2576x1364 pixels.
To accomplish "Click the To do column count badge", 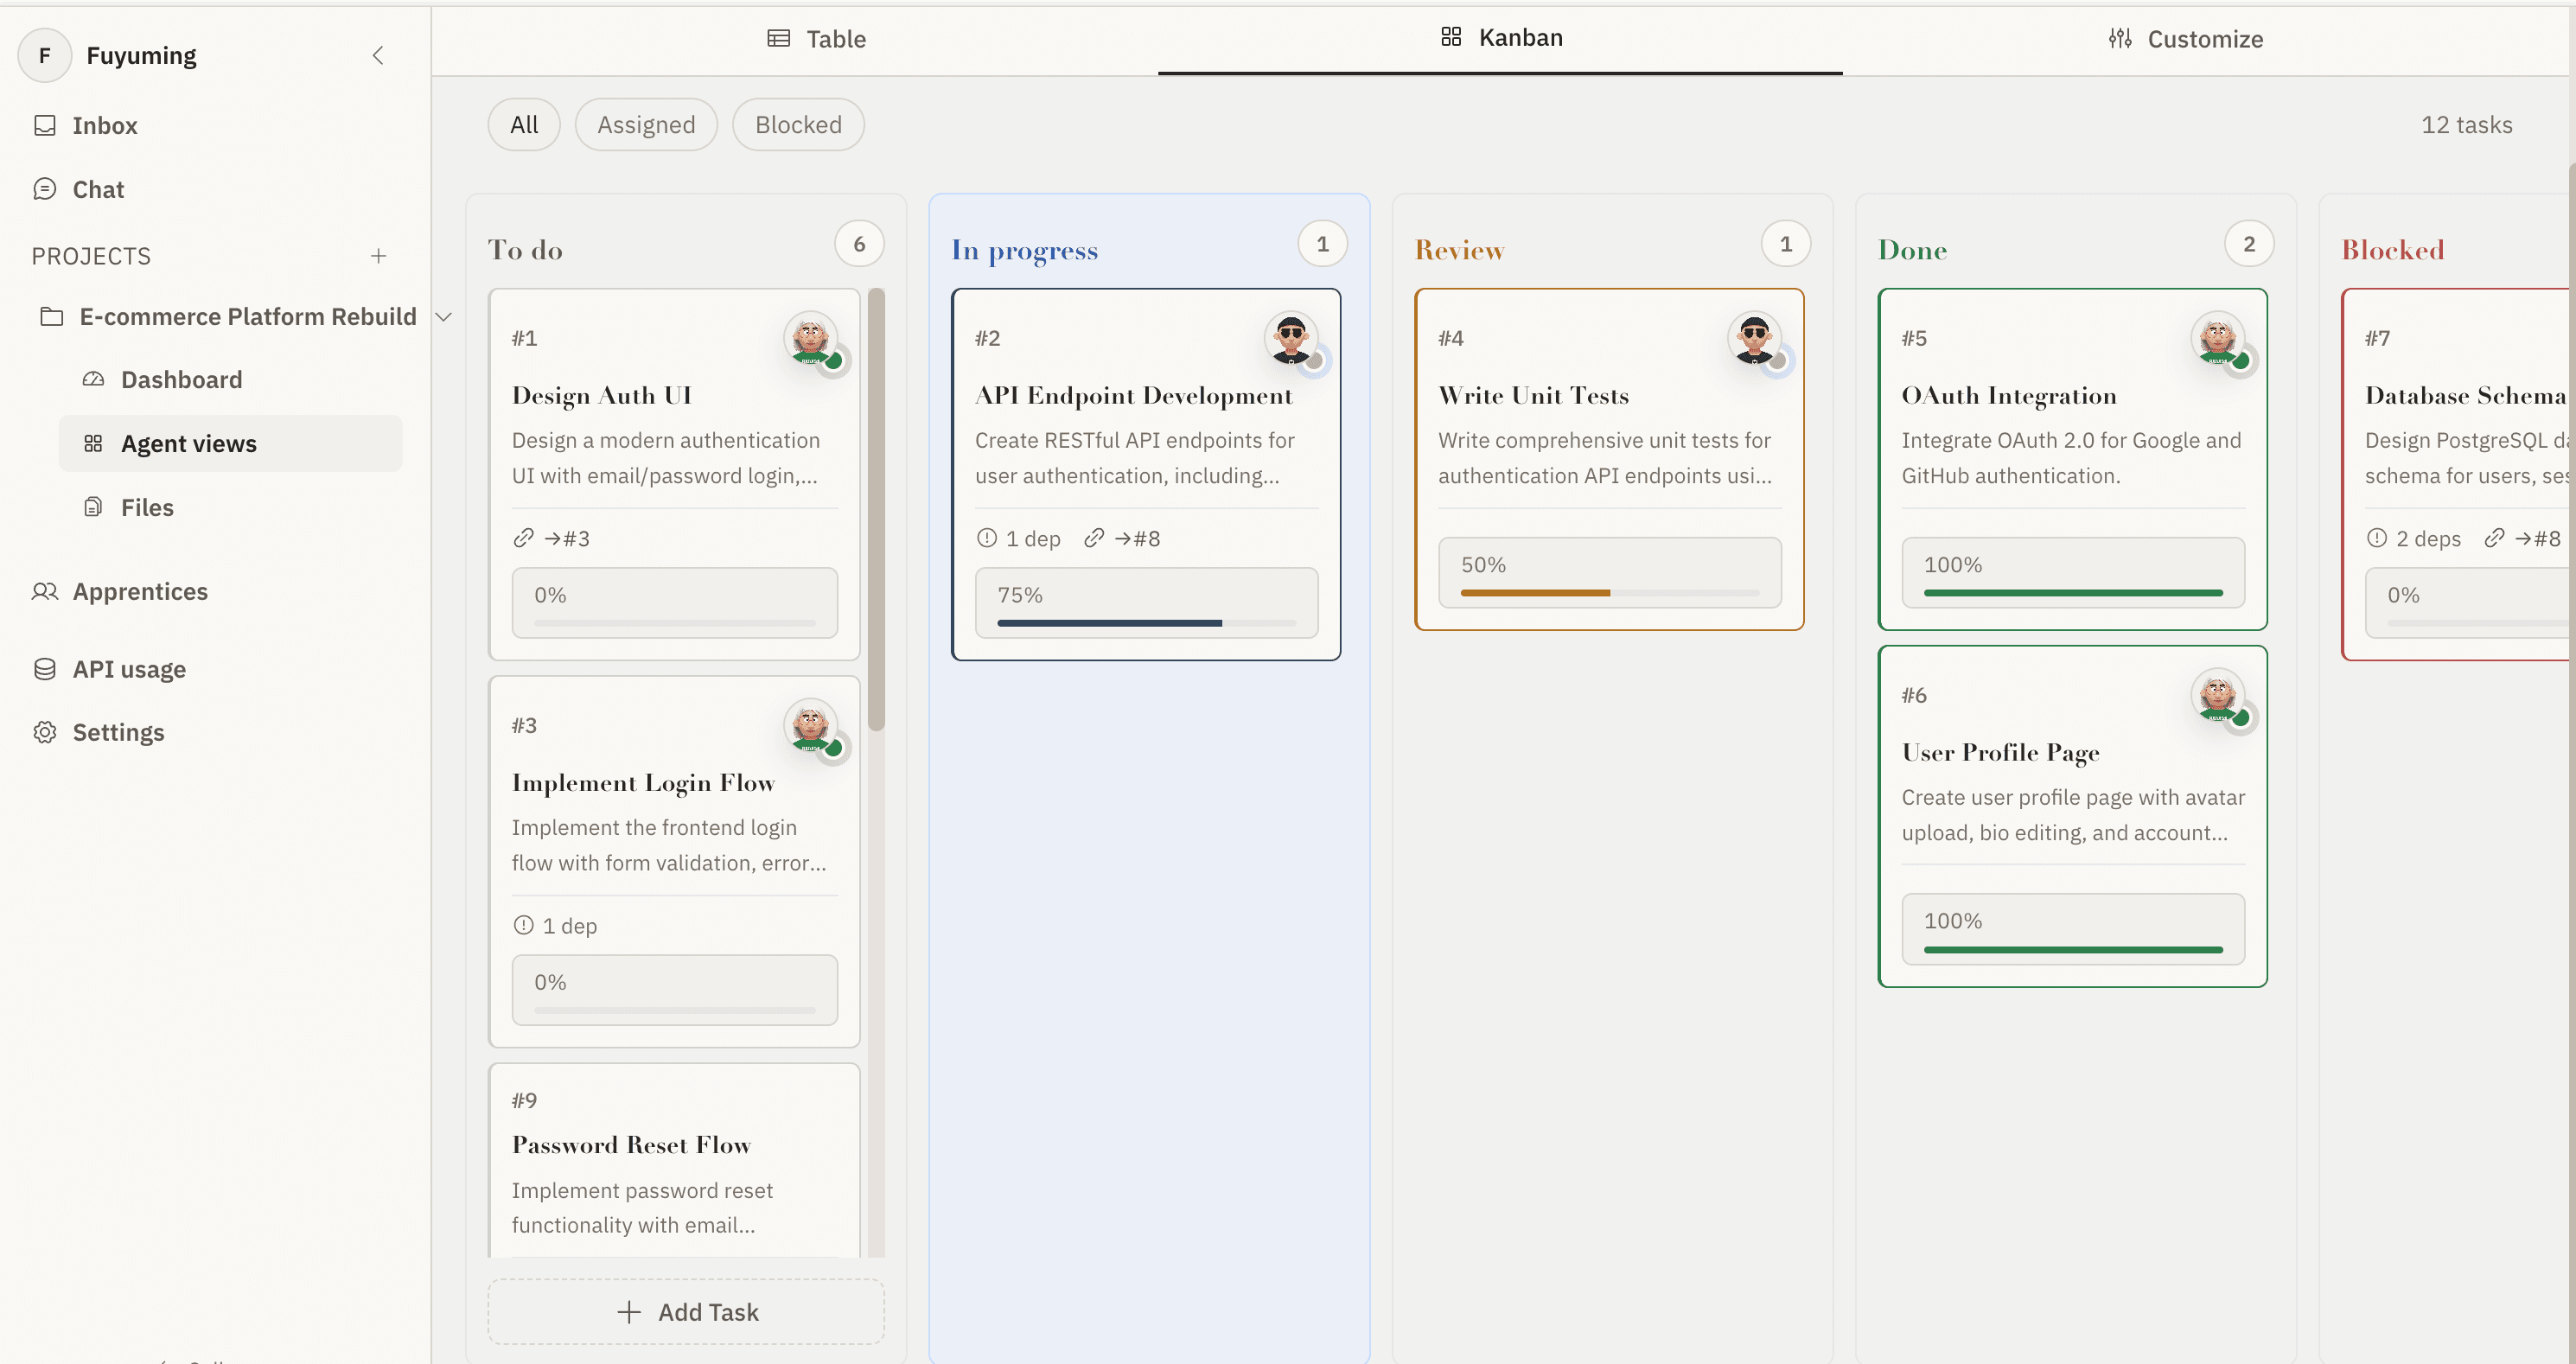I will click(x=859, y=244).
